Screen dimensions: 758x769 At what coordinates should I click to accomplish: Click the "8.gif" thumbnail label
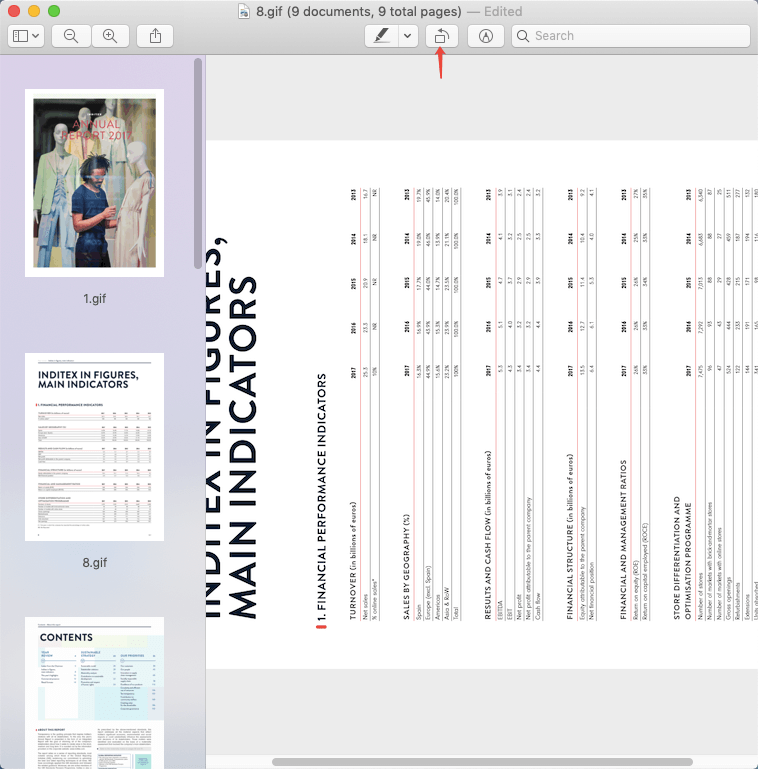[94, 562]
